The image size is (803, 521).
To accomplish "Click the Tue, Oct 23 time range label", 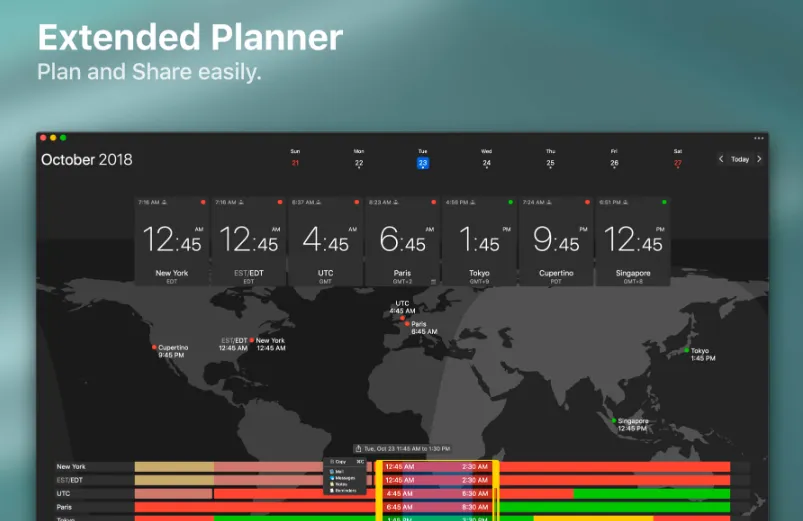I will (x=407, y=449).
